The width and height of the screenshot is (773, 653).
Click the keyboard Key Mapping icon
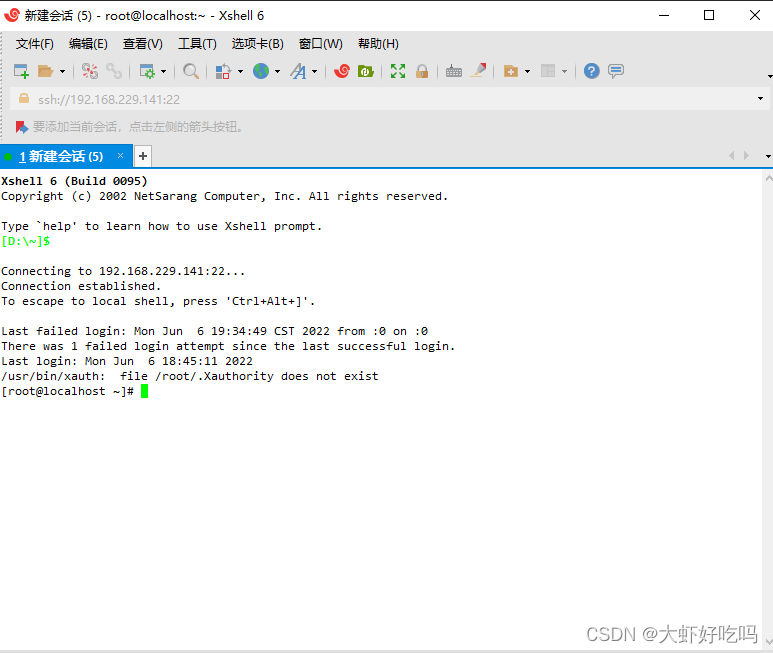click(454, 71)
